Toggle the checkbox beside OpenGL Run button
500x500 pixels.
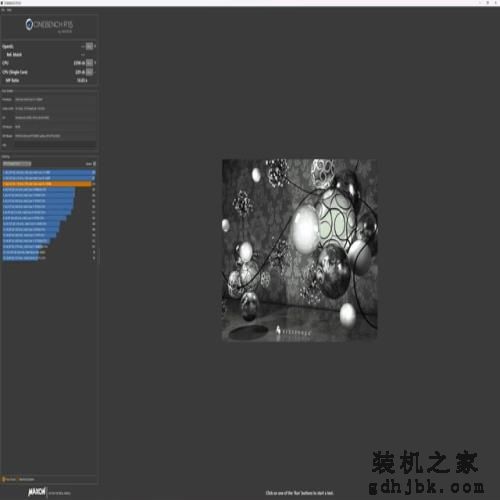(95, 46)
